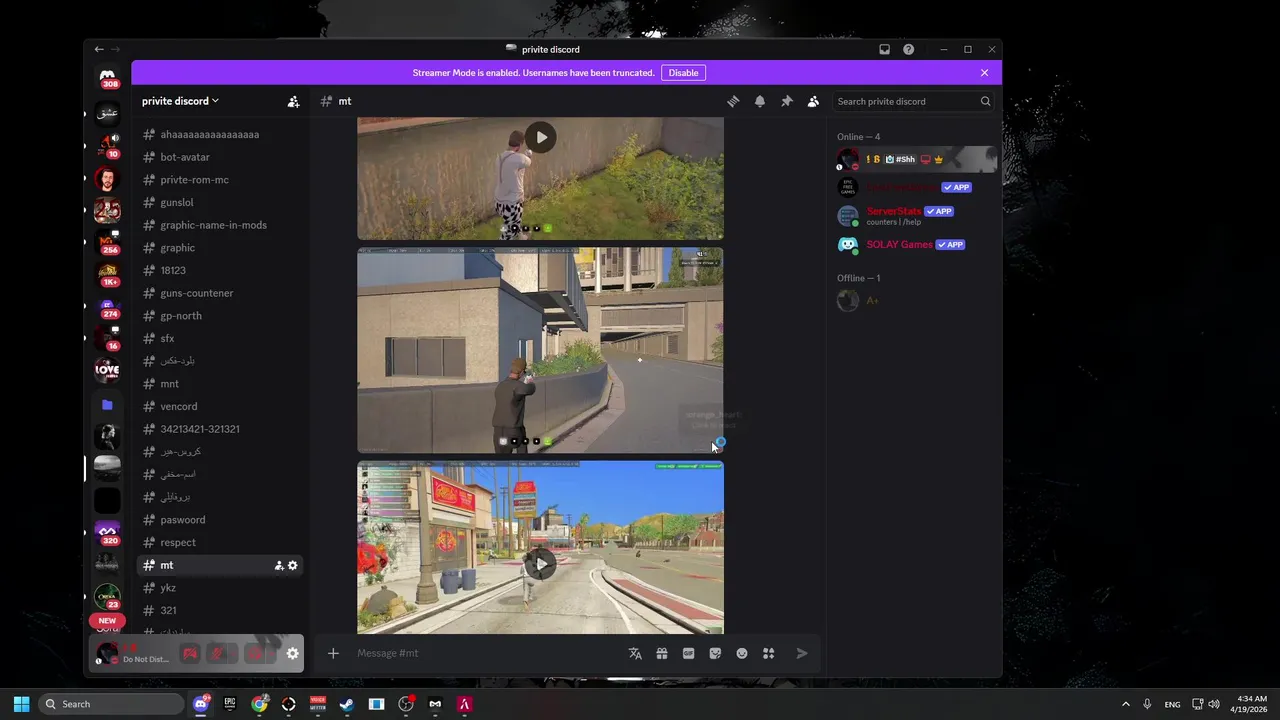Open the pasword channel
The height and width of the screenshot is (720, 1280).
click(220, 520)
